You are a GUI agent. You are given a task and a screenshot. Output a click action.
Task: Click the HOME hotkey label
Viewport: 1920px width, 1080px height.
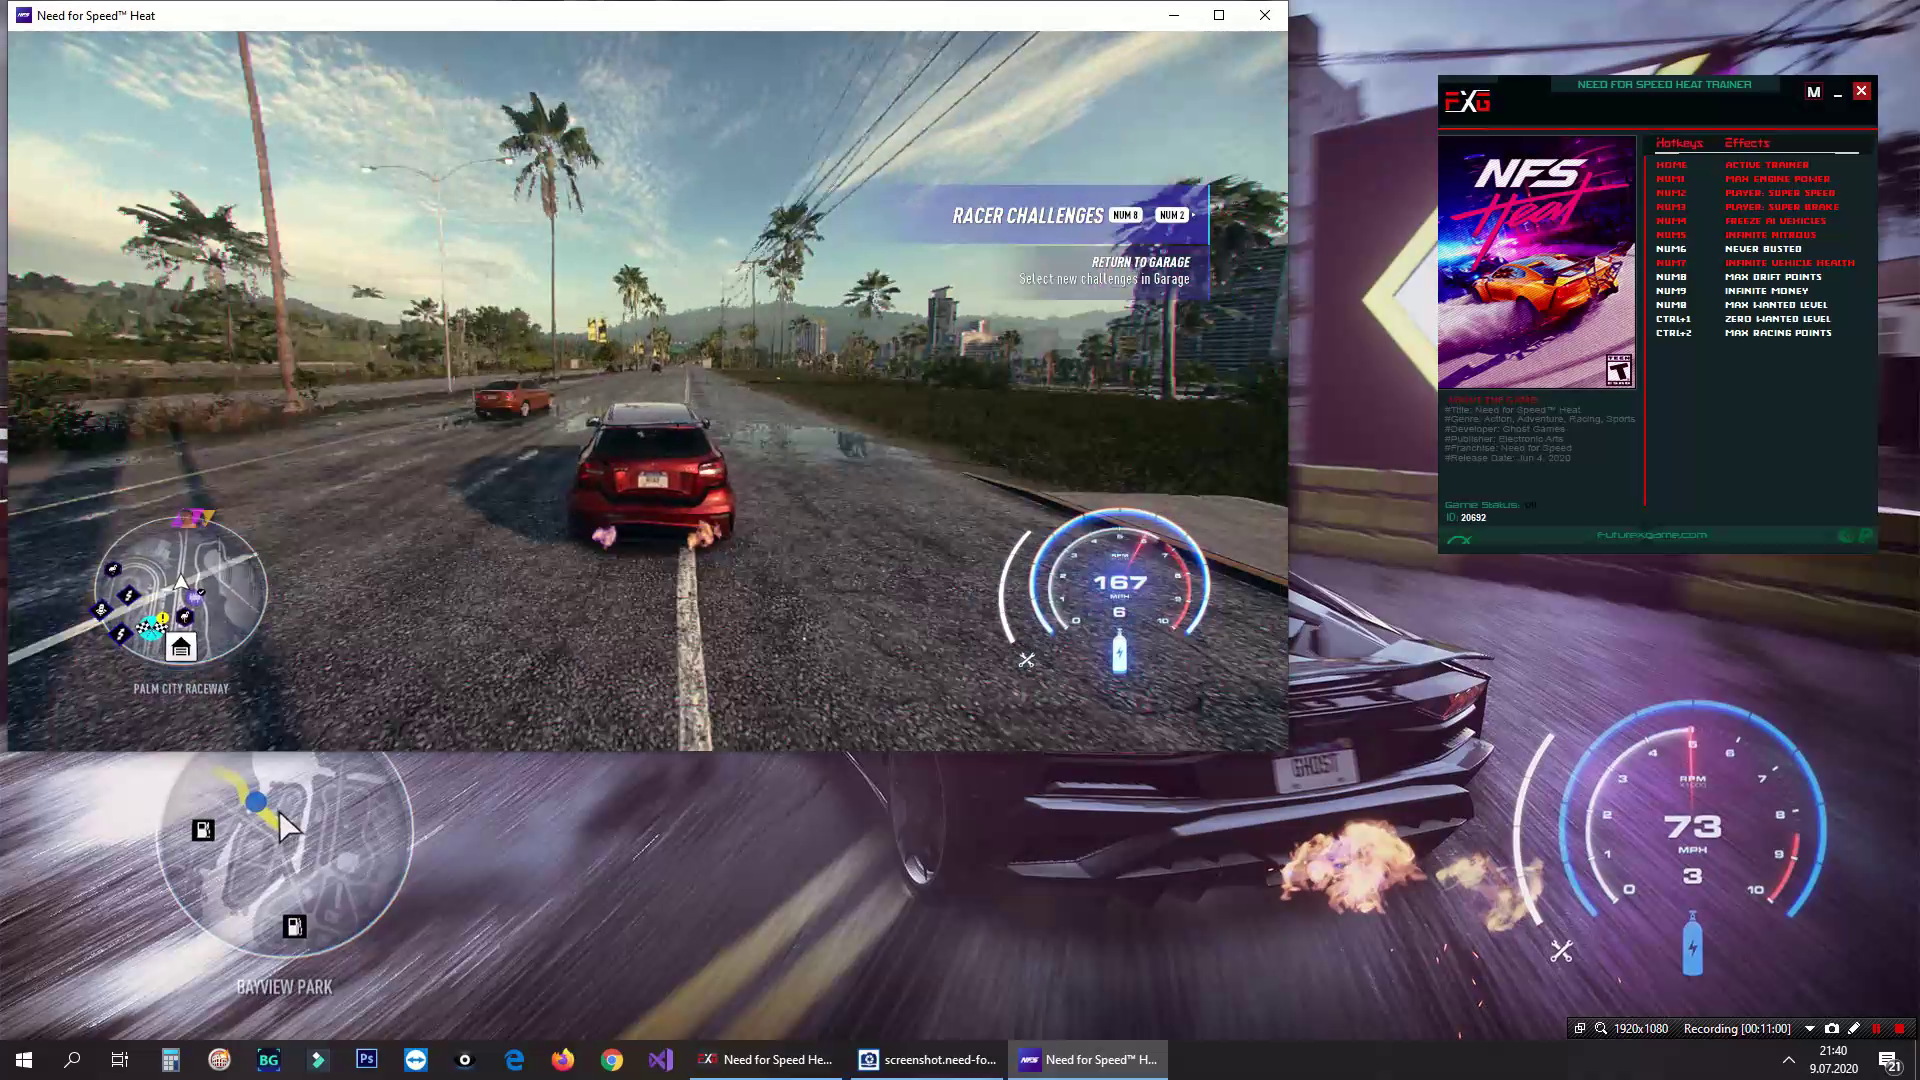point(1671,165)
